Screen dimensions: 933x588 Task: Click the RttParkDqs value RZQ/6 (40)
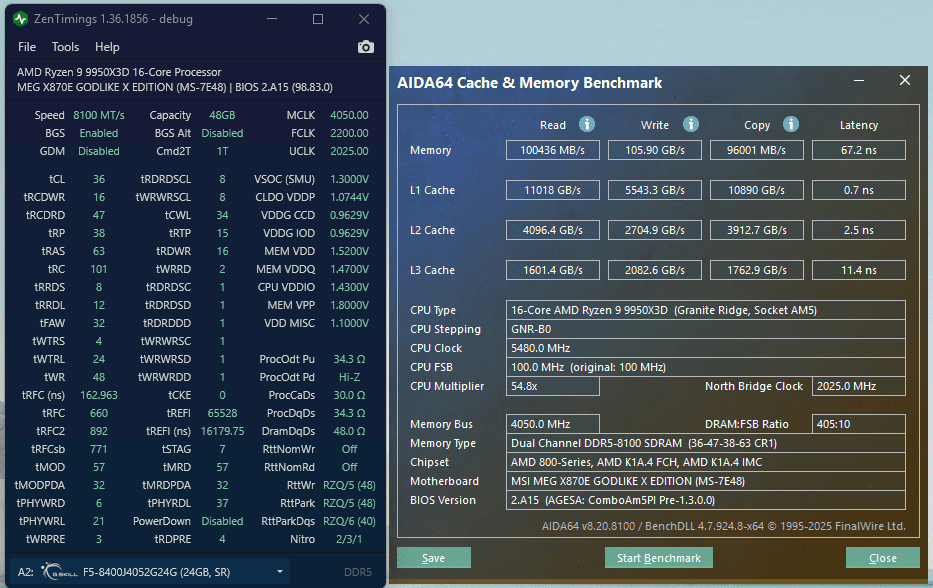click(x=349, y=521)
